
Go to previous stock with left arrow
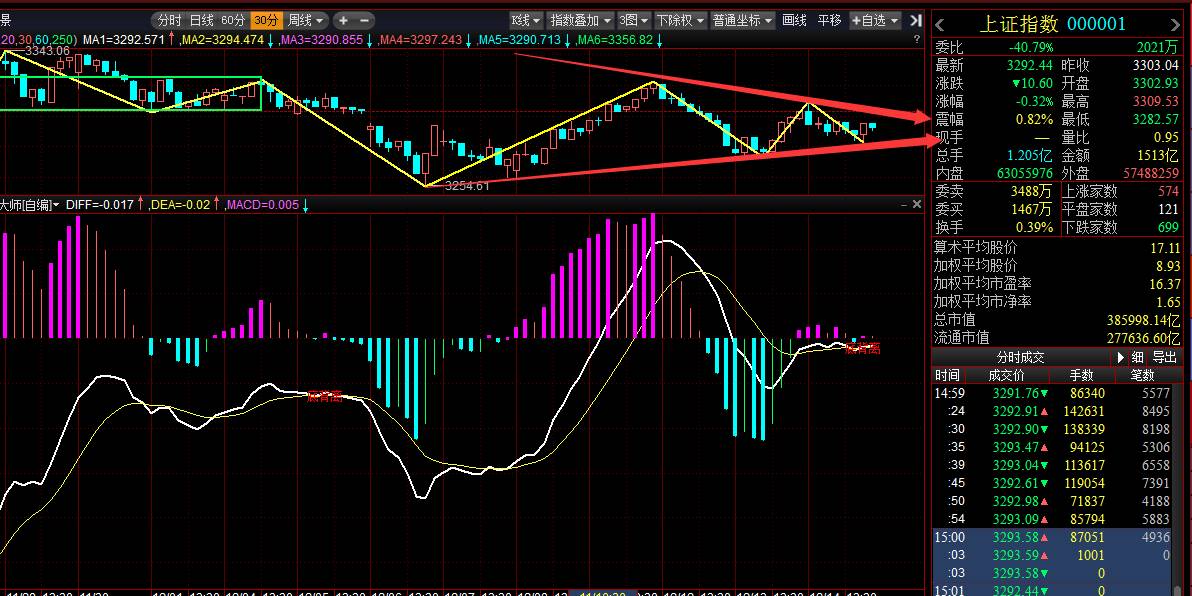(940, 24)
